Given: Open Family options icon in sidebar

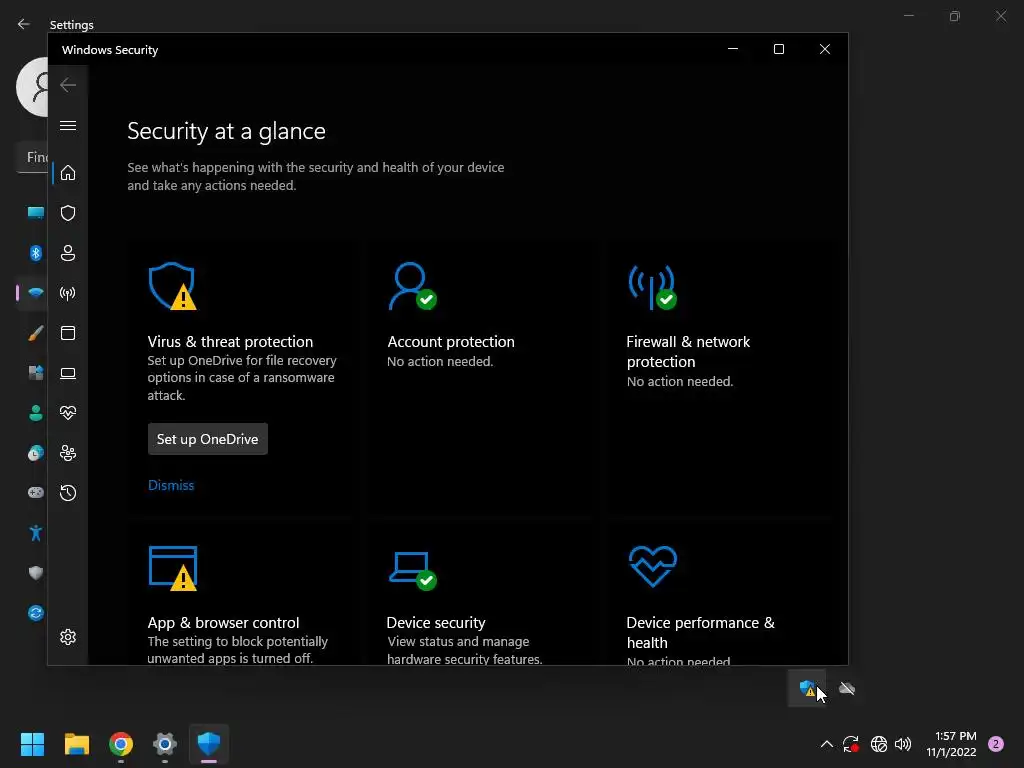Looking at the screenshot, I should tap(68, 453).
